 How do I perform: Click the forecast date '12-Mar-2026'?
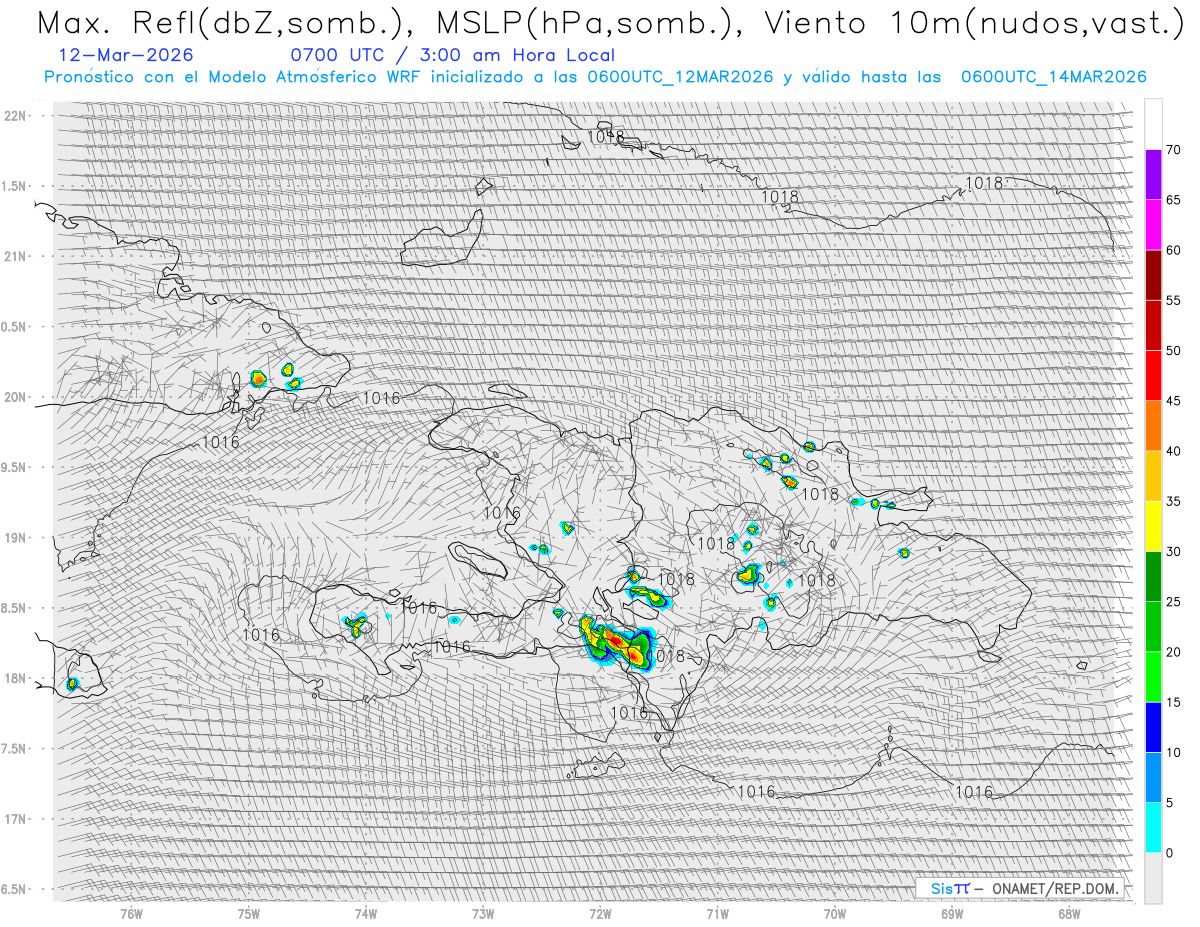126,55
